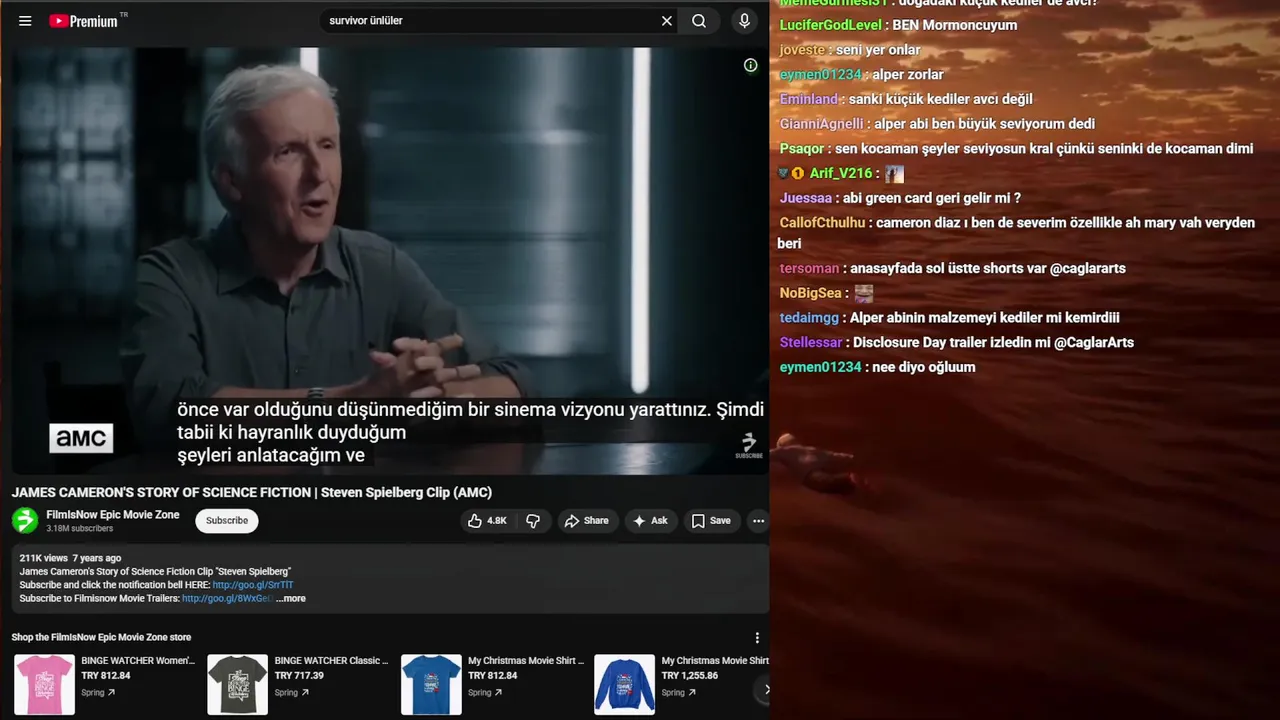Advance merch shelf with next arrow
Screen dimensions: 1280x720
(x=767, y=689)
